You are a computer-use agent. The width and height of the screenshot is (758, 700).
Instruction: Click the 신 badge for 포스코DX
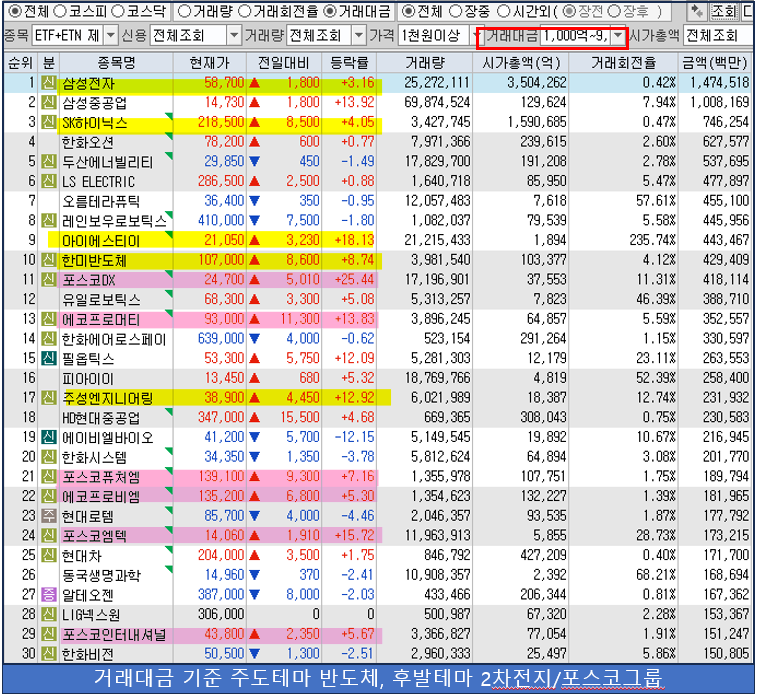[x=48, y=280]
